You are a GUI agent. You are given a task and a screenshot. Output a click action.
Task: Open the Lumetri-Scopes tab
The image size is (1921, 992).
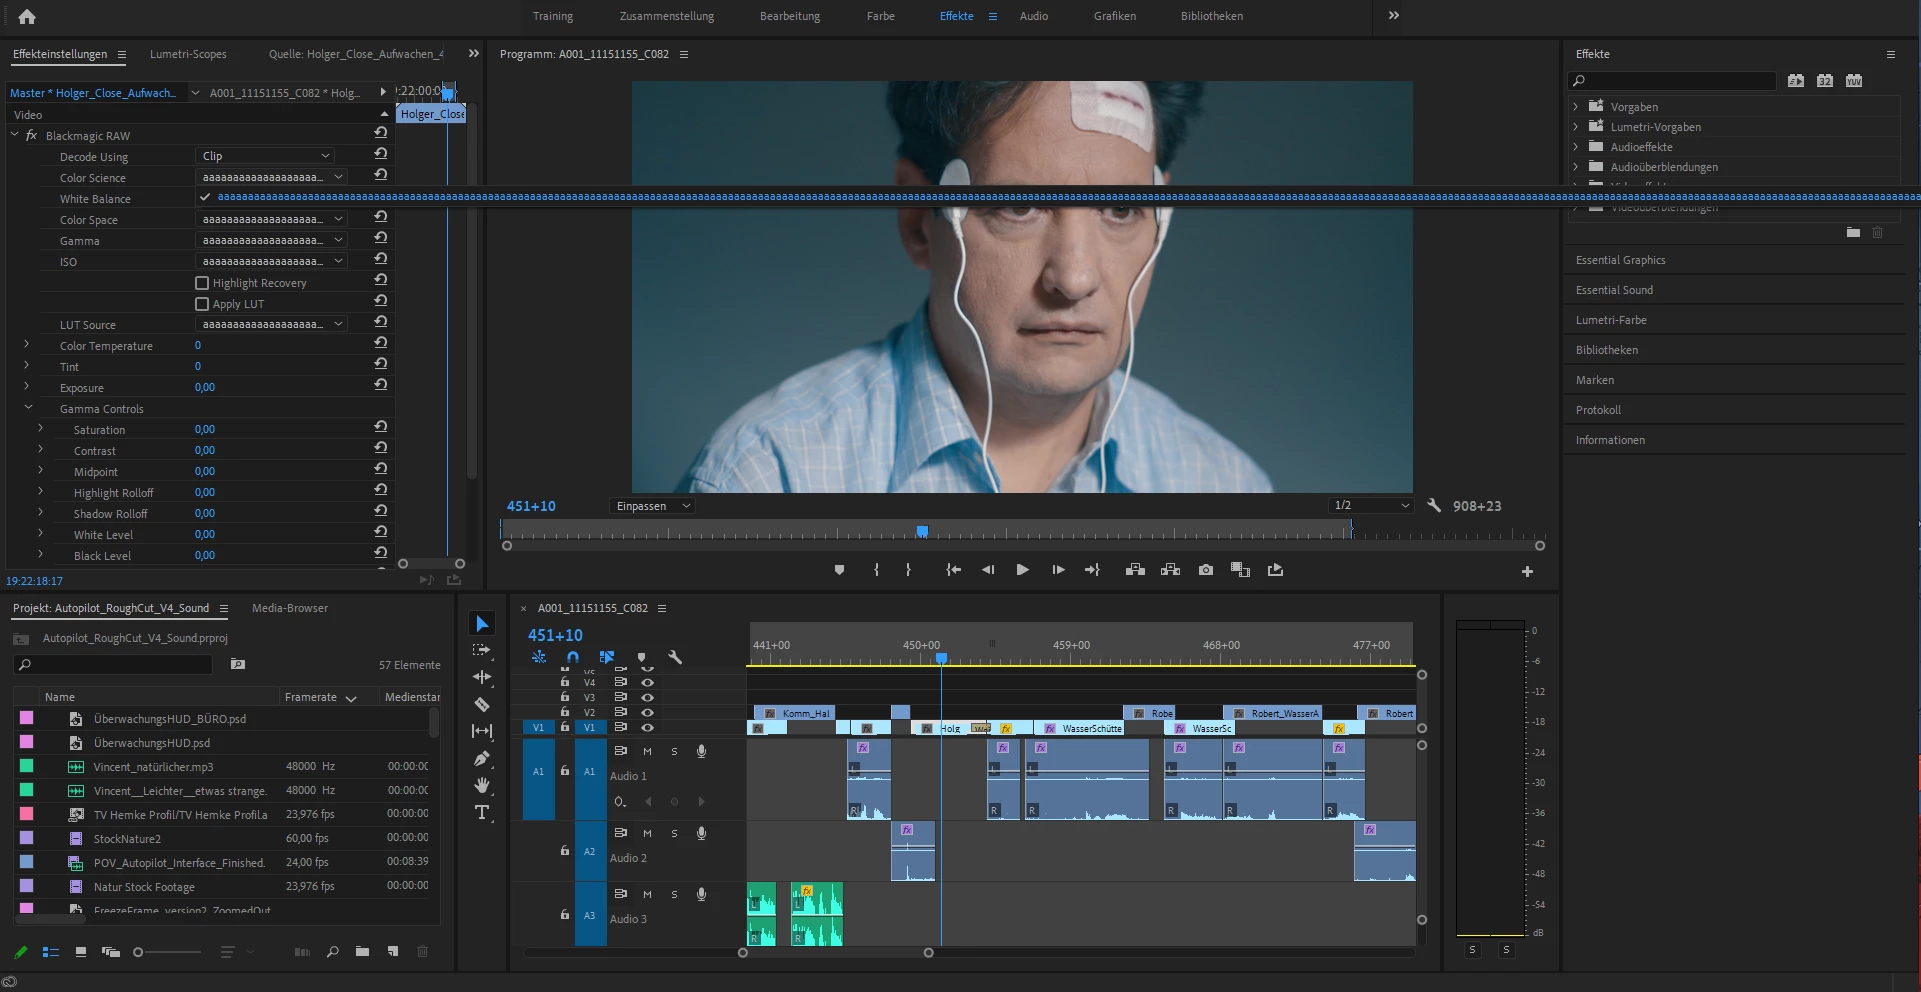click(x=188, y=54)
